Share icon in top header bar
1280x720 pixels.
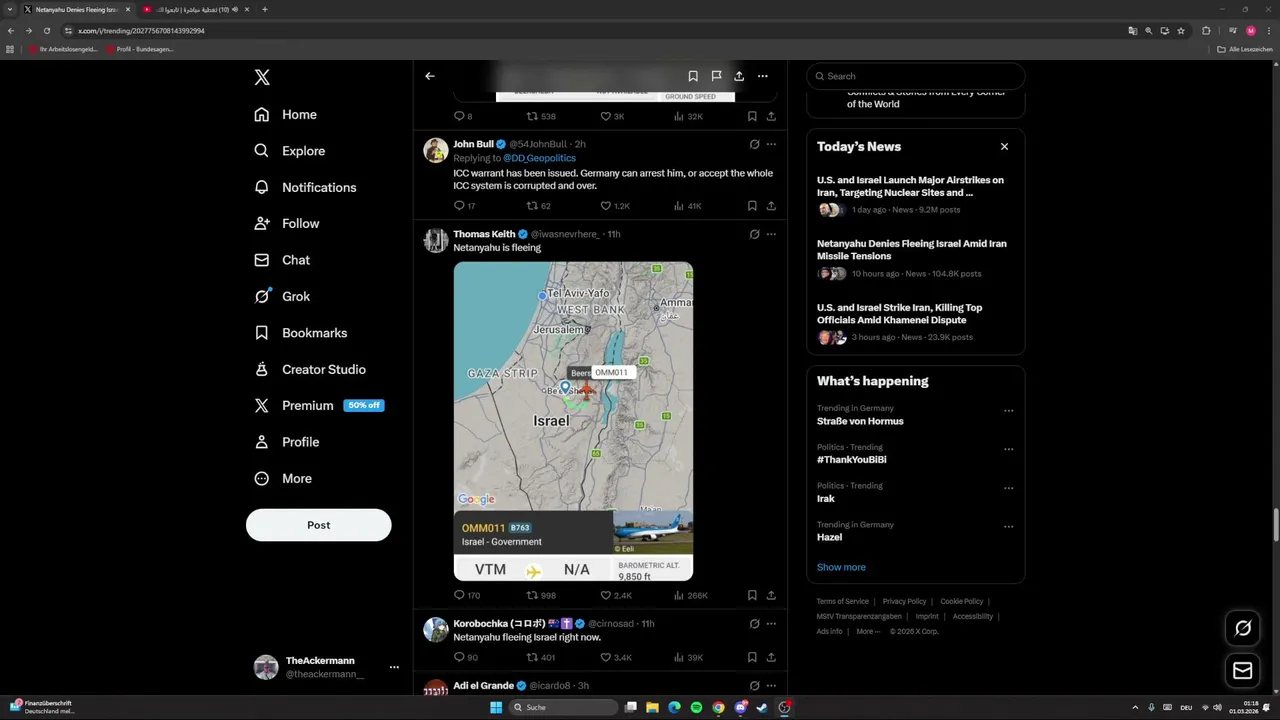pos(739,76)
